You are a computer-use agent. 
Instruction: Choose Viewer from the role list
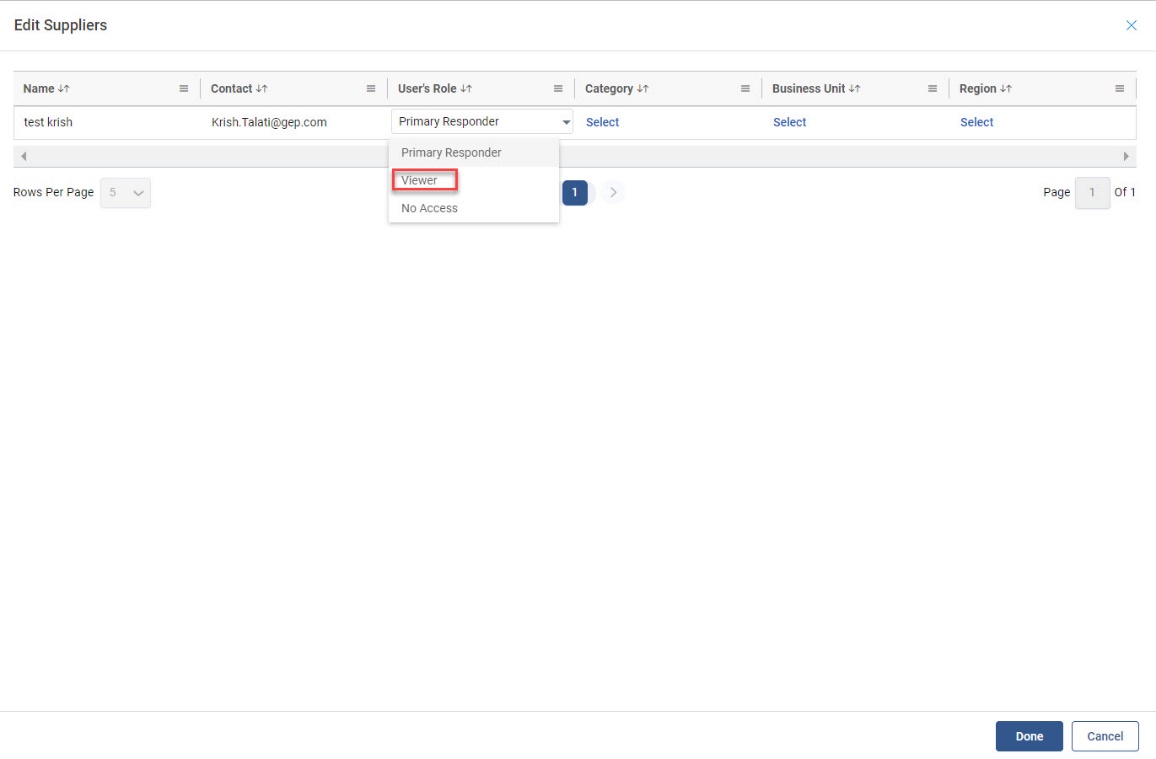(420, 181)
